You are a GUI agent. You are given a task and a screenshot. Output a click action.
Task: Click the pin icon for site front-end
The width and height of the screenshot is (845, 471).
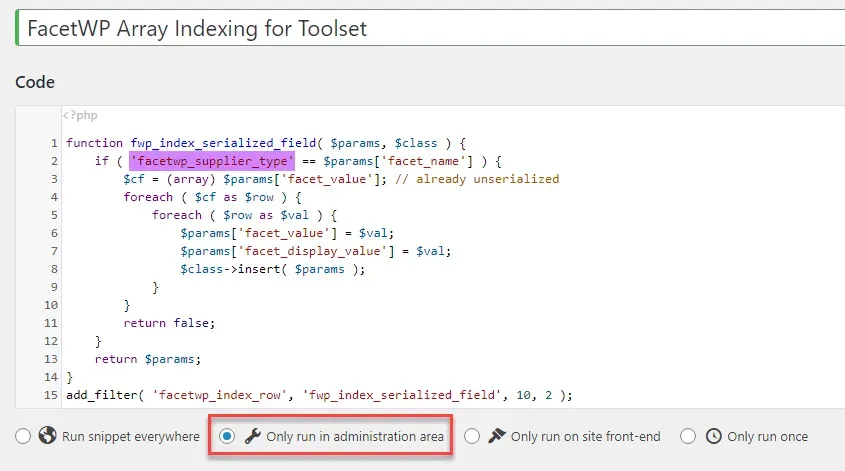pos(497,435)
